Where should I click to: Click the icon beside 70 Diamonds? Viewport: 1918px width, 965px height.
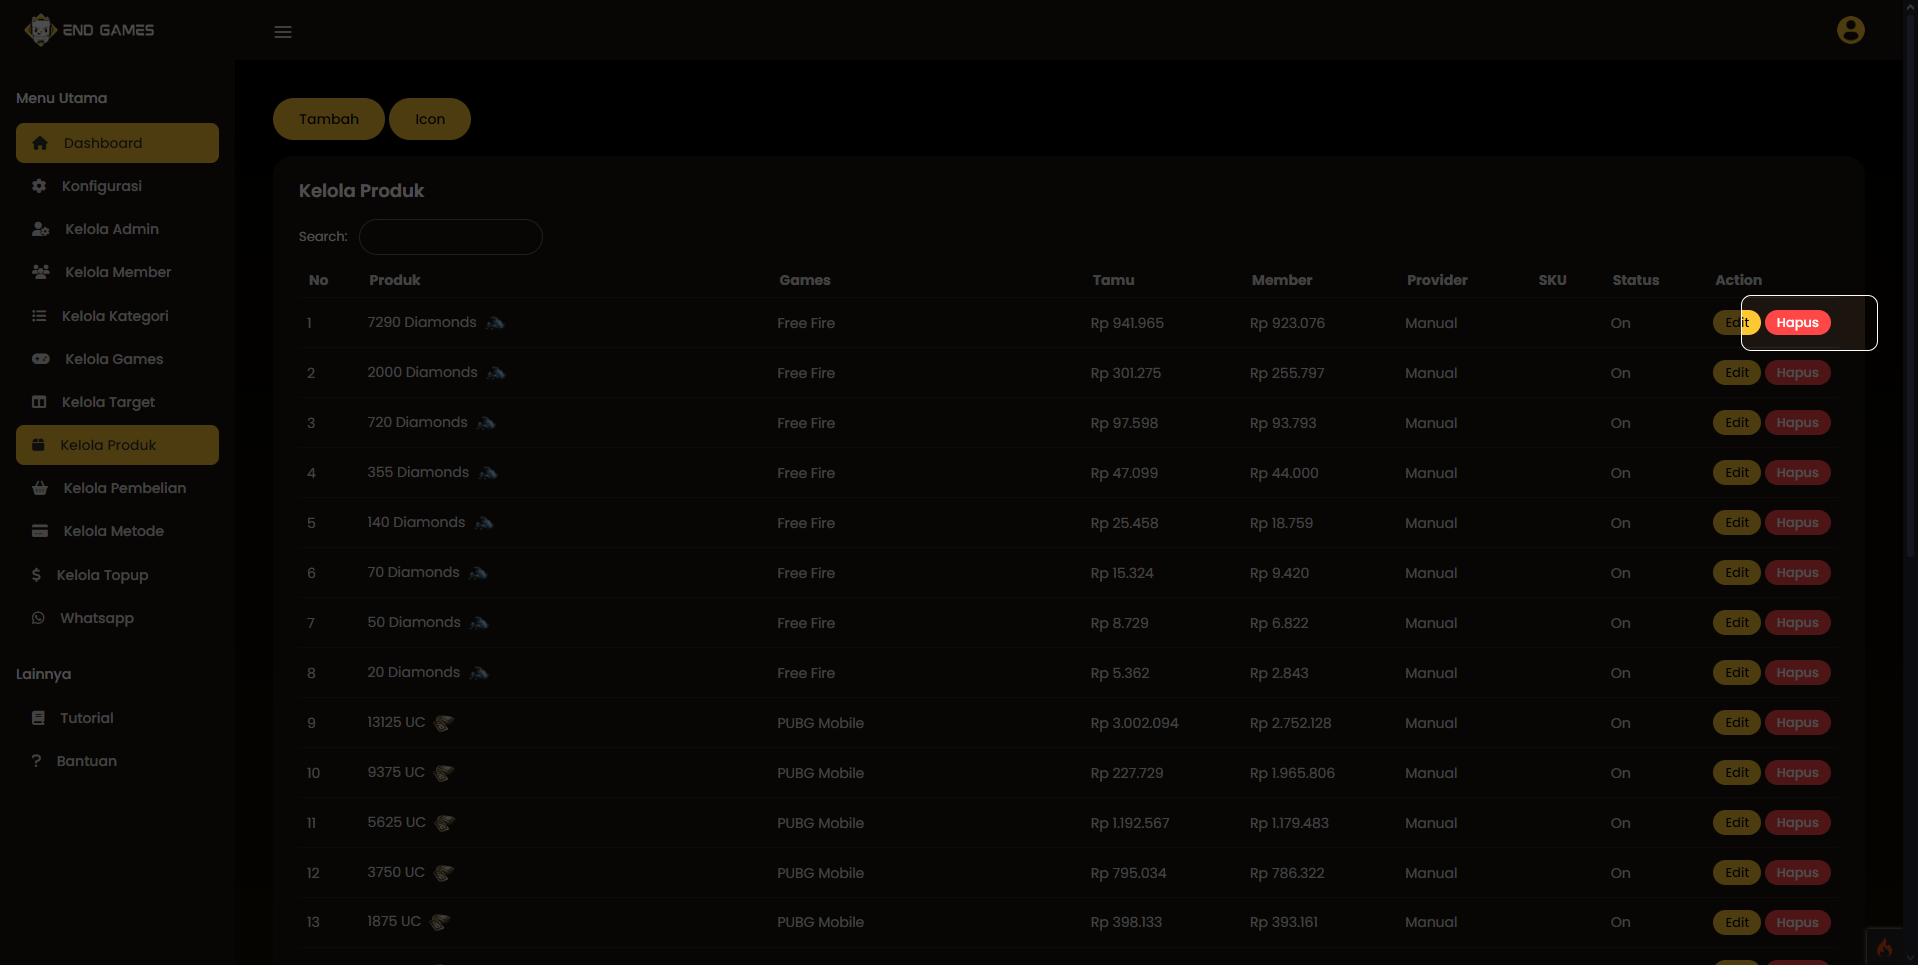478,573
